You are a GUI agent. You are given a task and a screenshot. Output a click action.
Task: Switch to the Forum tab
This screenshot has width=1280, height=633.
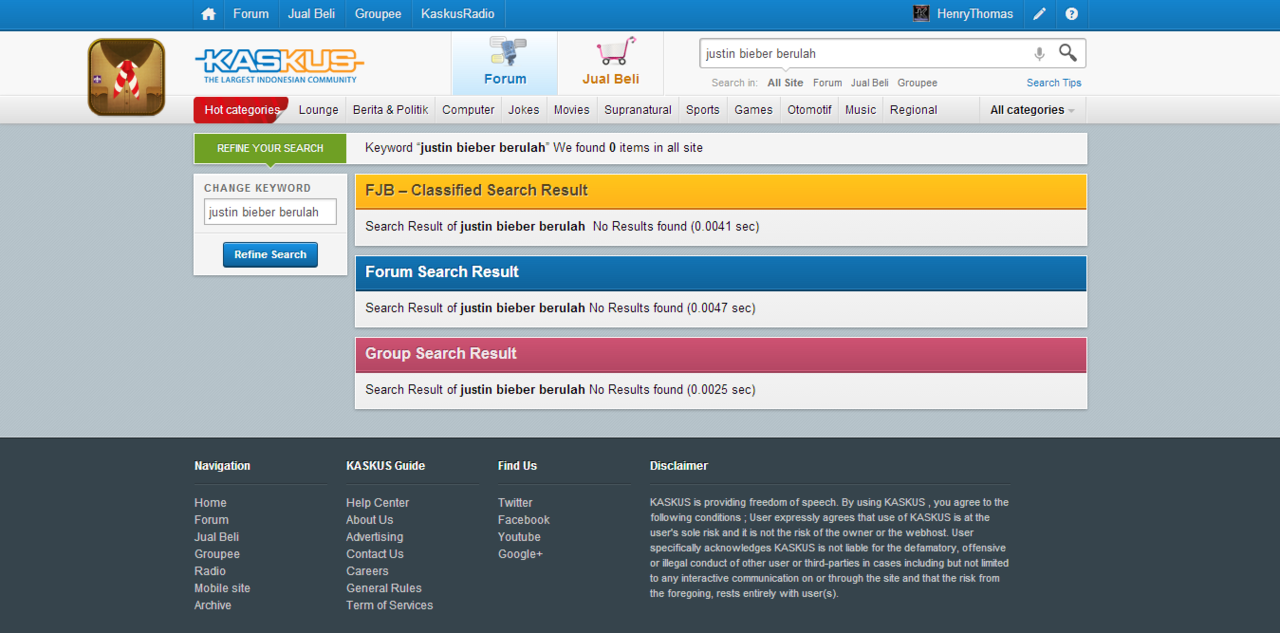tap(505, 63)
